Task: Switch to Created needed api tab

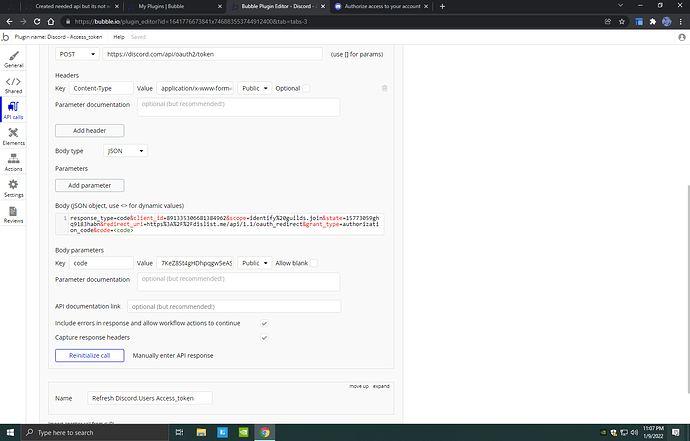Action: 71,6
